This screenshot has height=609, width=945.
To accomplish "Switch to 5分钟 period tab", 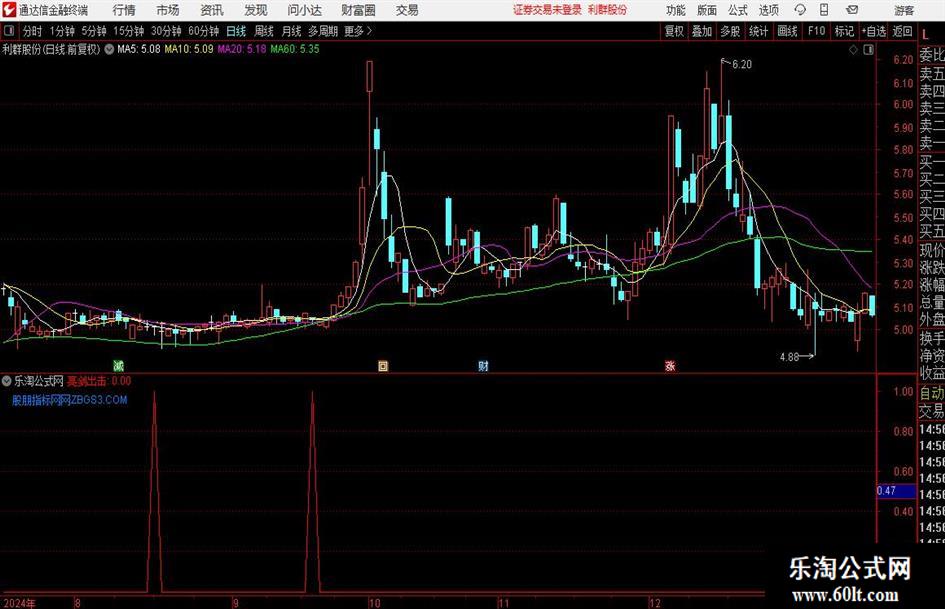I will coord(93,31).
